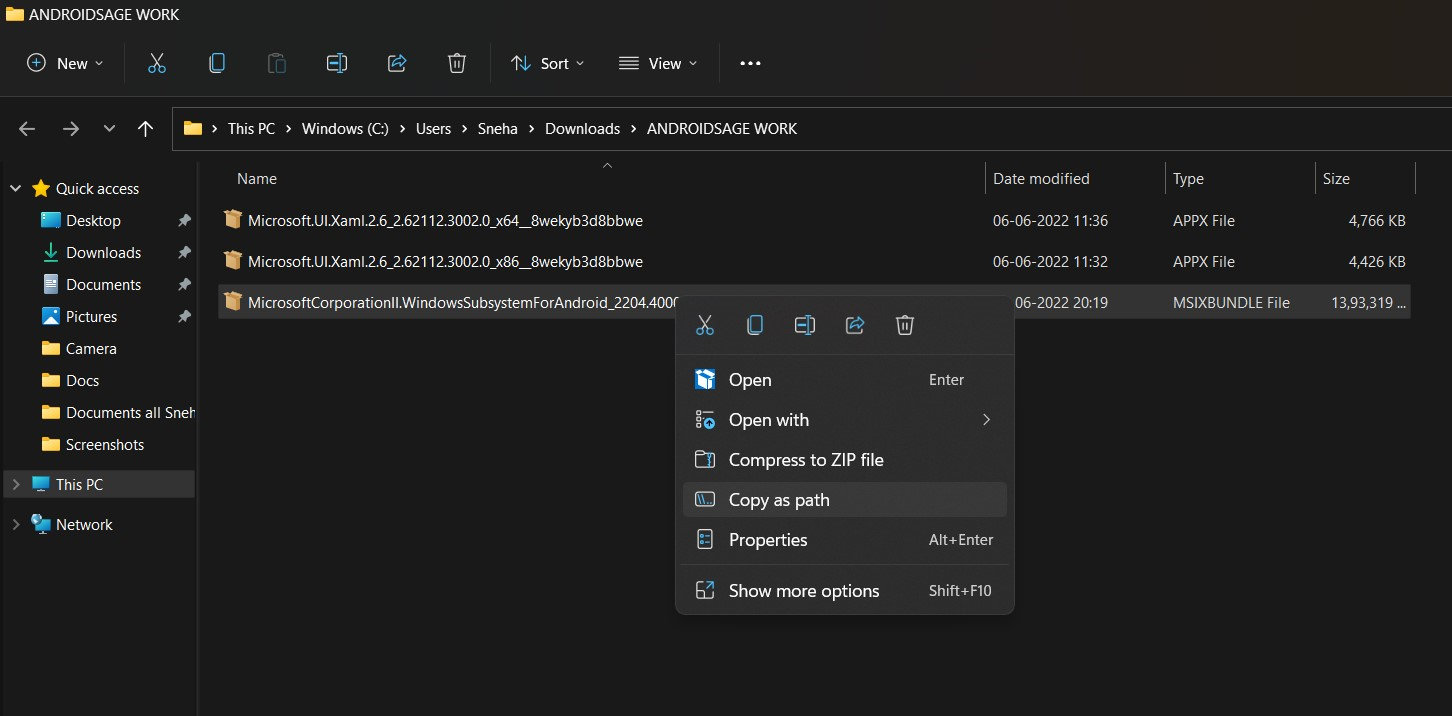Click Windows (C:) in the address bar
The height and width of the screenshot is (716, 1452).
point(345,129)
